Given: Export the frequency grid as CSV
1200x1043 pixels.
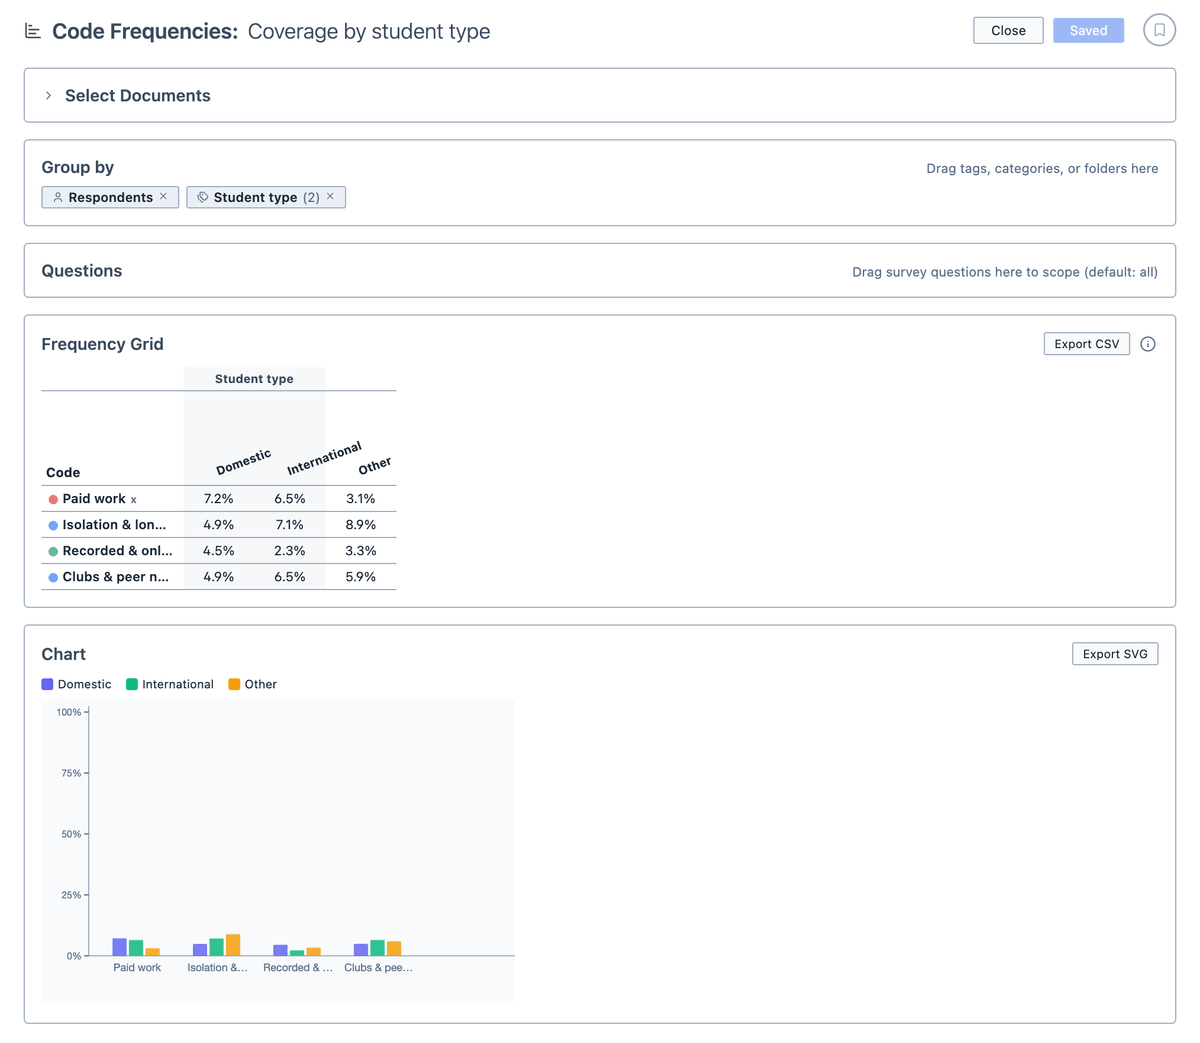Looking at the screenshot, I should pyautogui.click(x=1087, y=344).
